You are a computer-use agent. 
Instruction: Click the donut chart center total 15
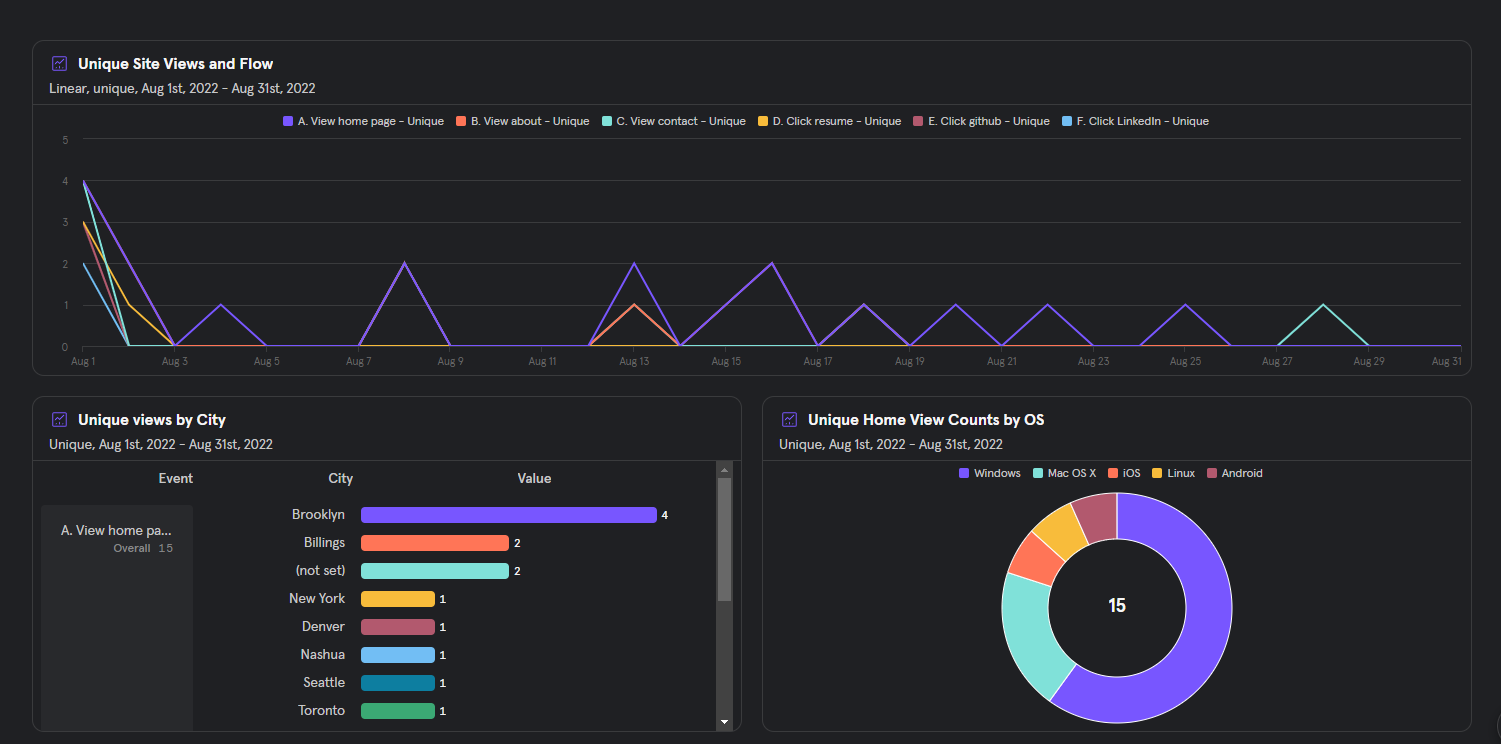click(1117, 606)
